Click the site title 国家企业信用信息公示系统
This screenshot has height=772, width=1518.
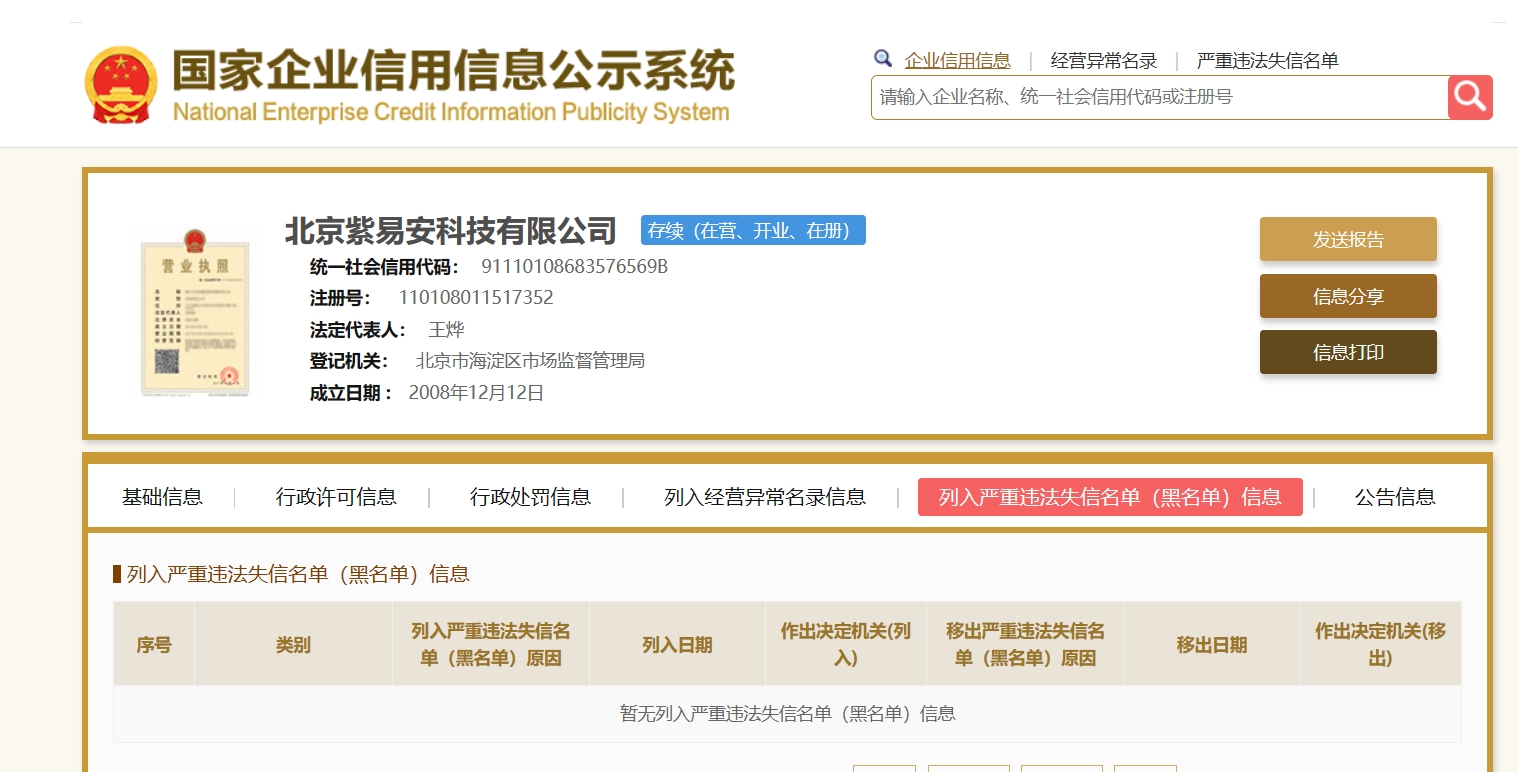(454, 71)
